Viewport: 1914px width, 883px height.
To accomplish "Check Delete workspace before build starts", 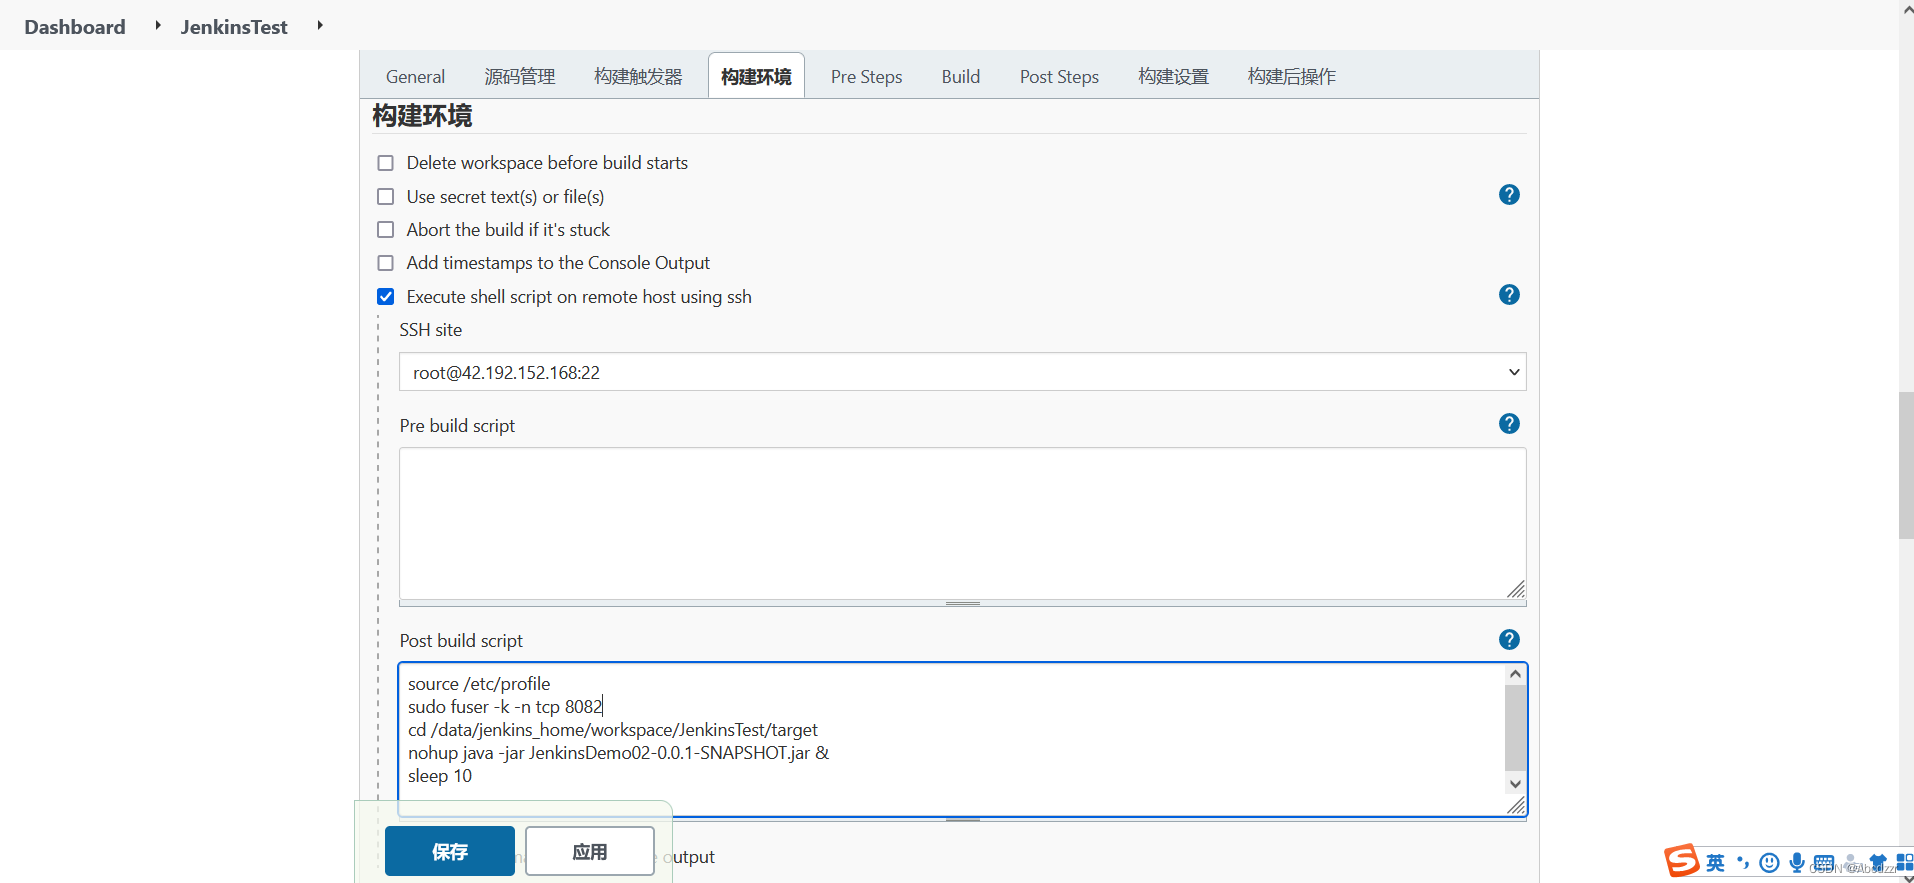I will (385, 163).
